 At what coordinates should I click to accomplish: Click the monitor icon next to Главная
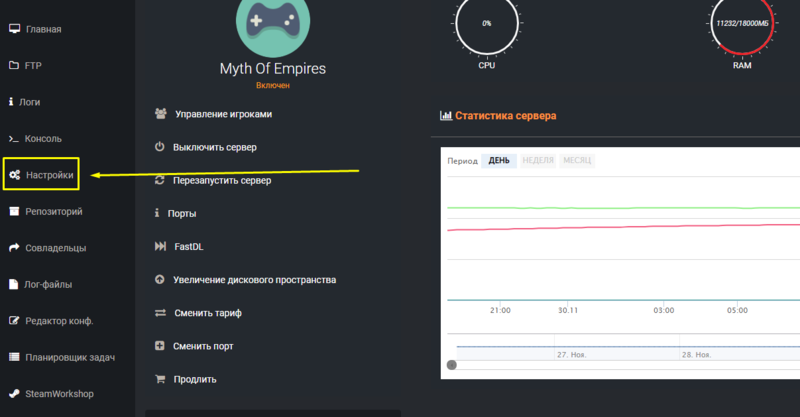pos(14,29)
